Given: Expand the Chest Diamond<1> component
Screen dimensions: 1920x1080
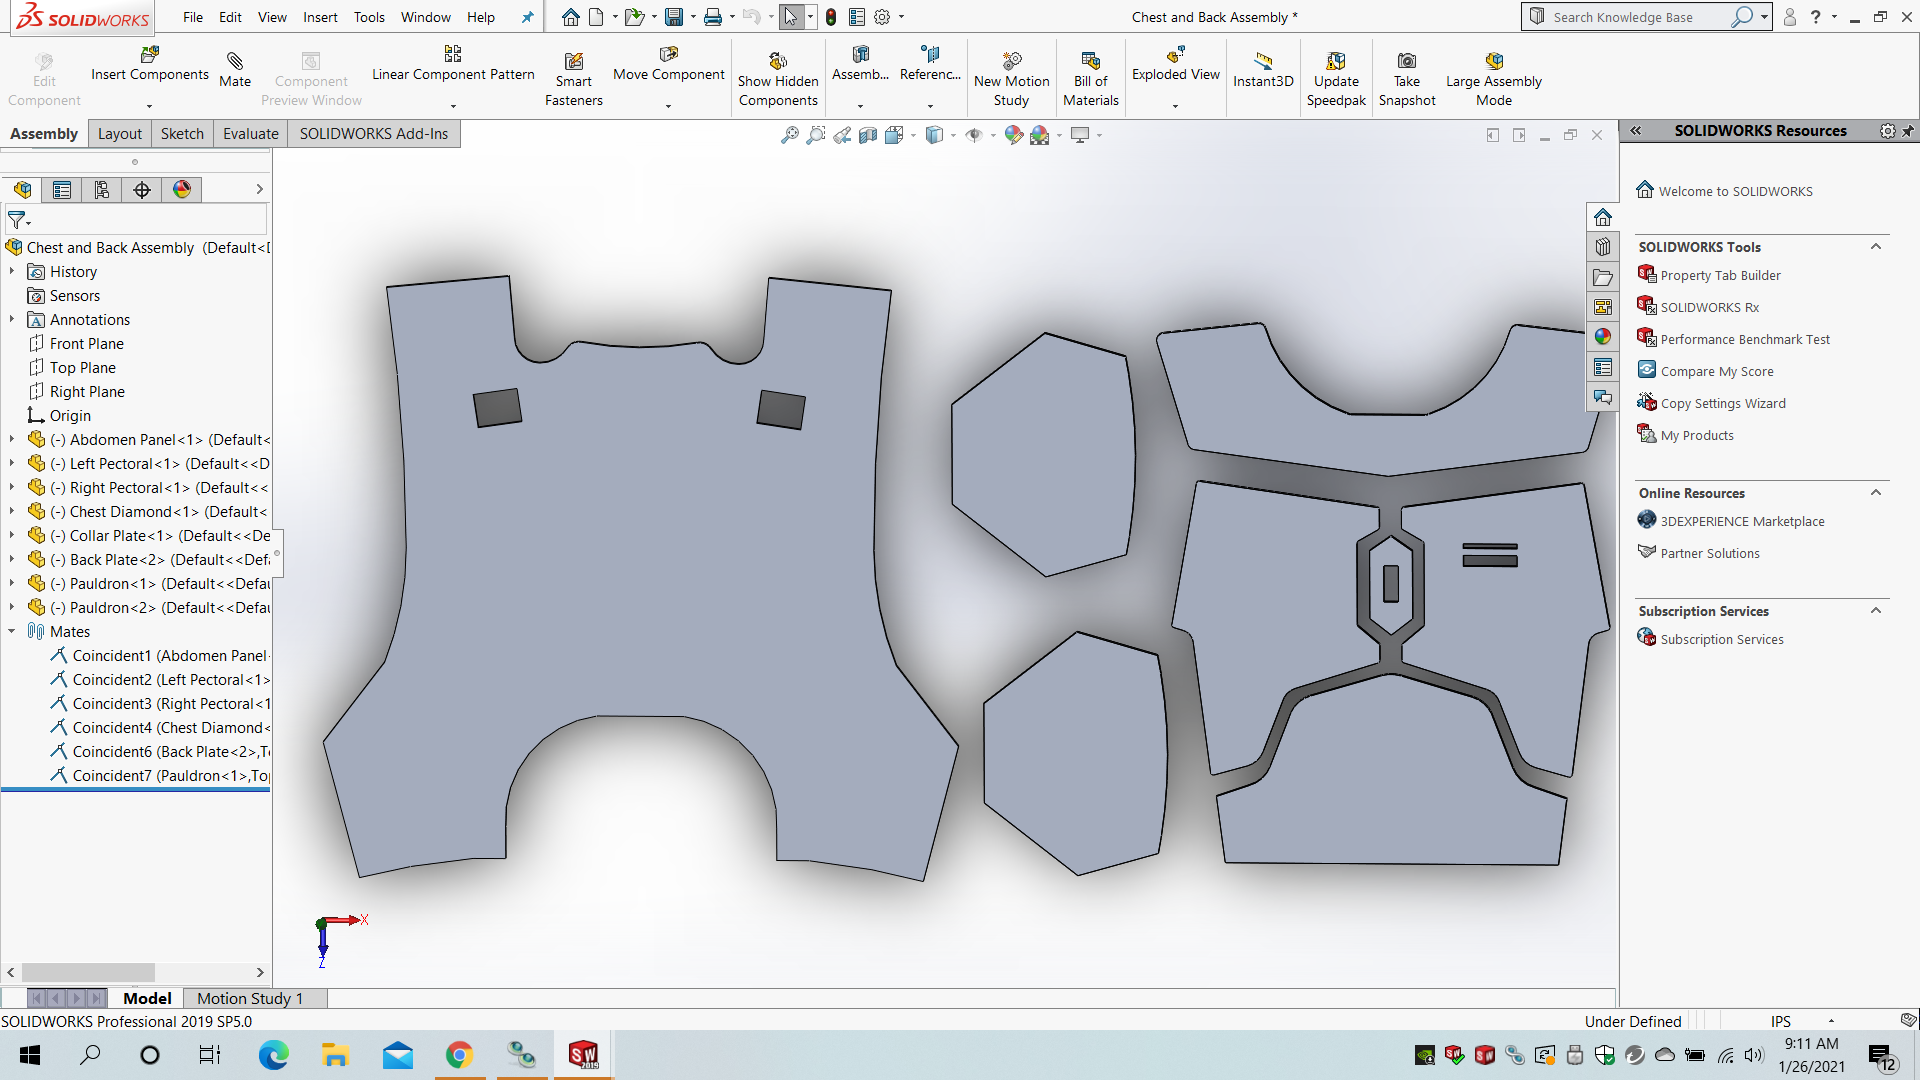Looking at the screenshot, I should coord(11,511).
